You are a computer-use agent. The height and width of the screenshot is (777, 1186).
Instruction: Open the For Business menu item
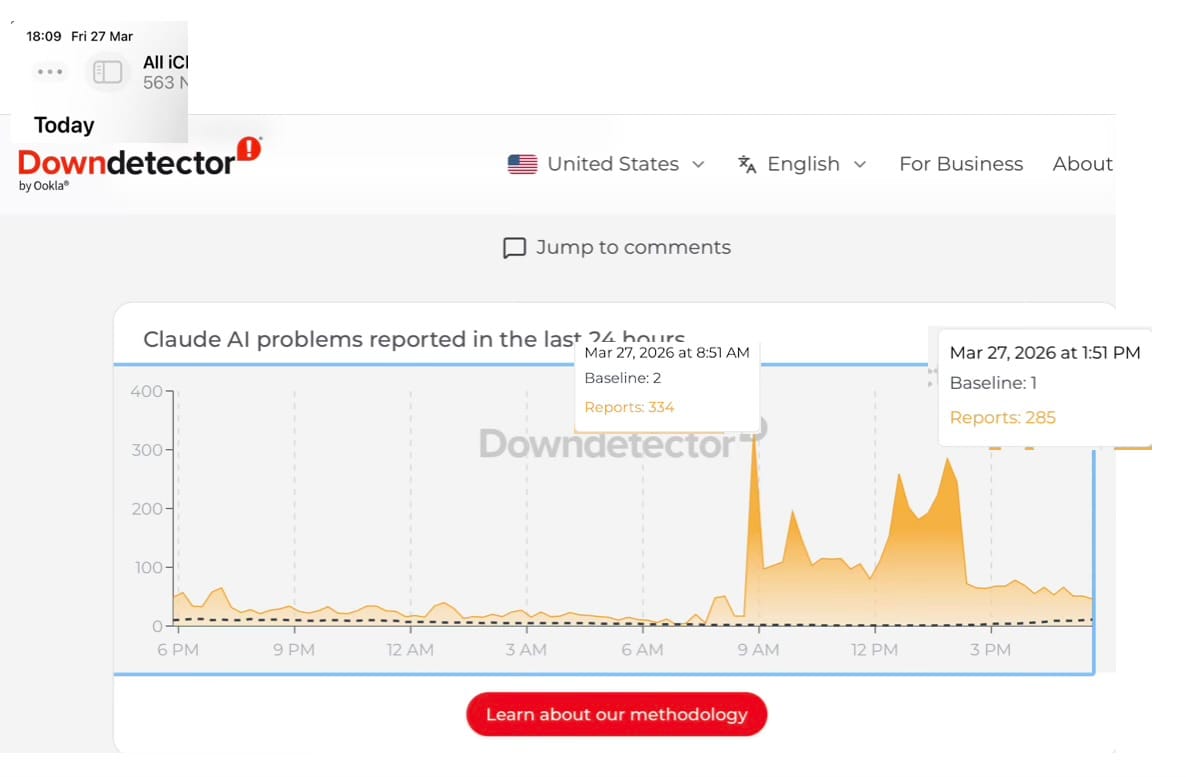point(960,164)
